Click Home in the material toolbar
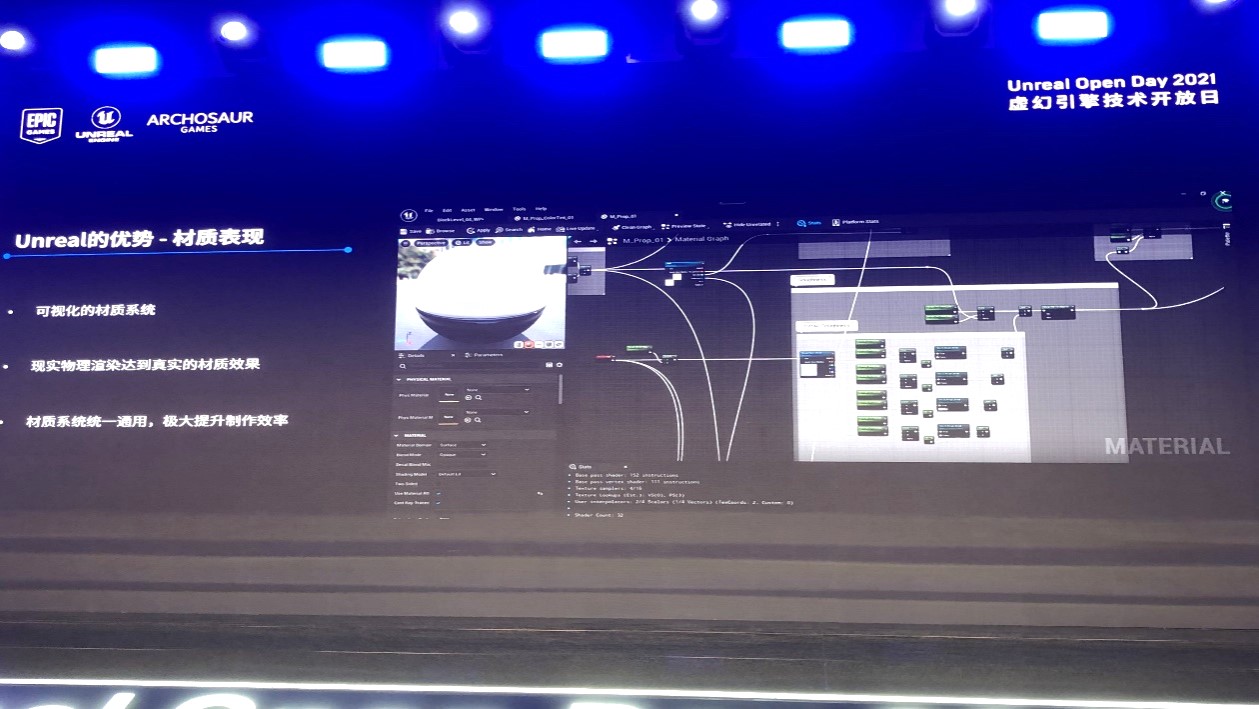 point(539,229)
